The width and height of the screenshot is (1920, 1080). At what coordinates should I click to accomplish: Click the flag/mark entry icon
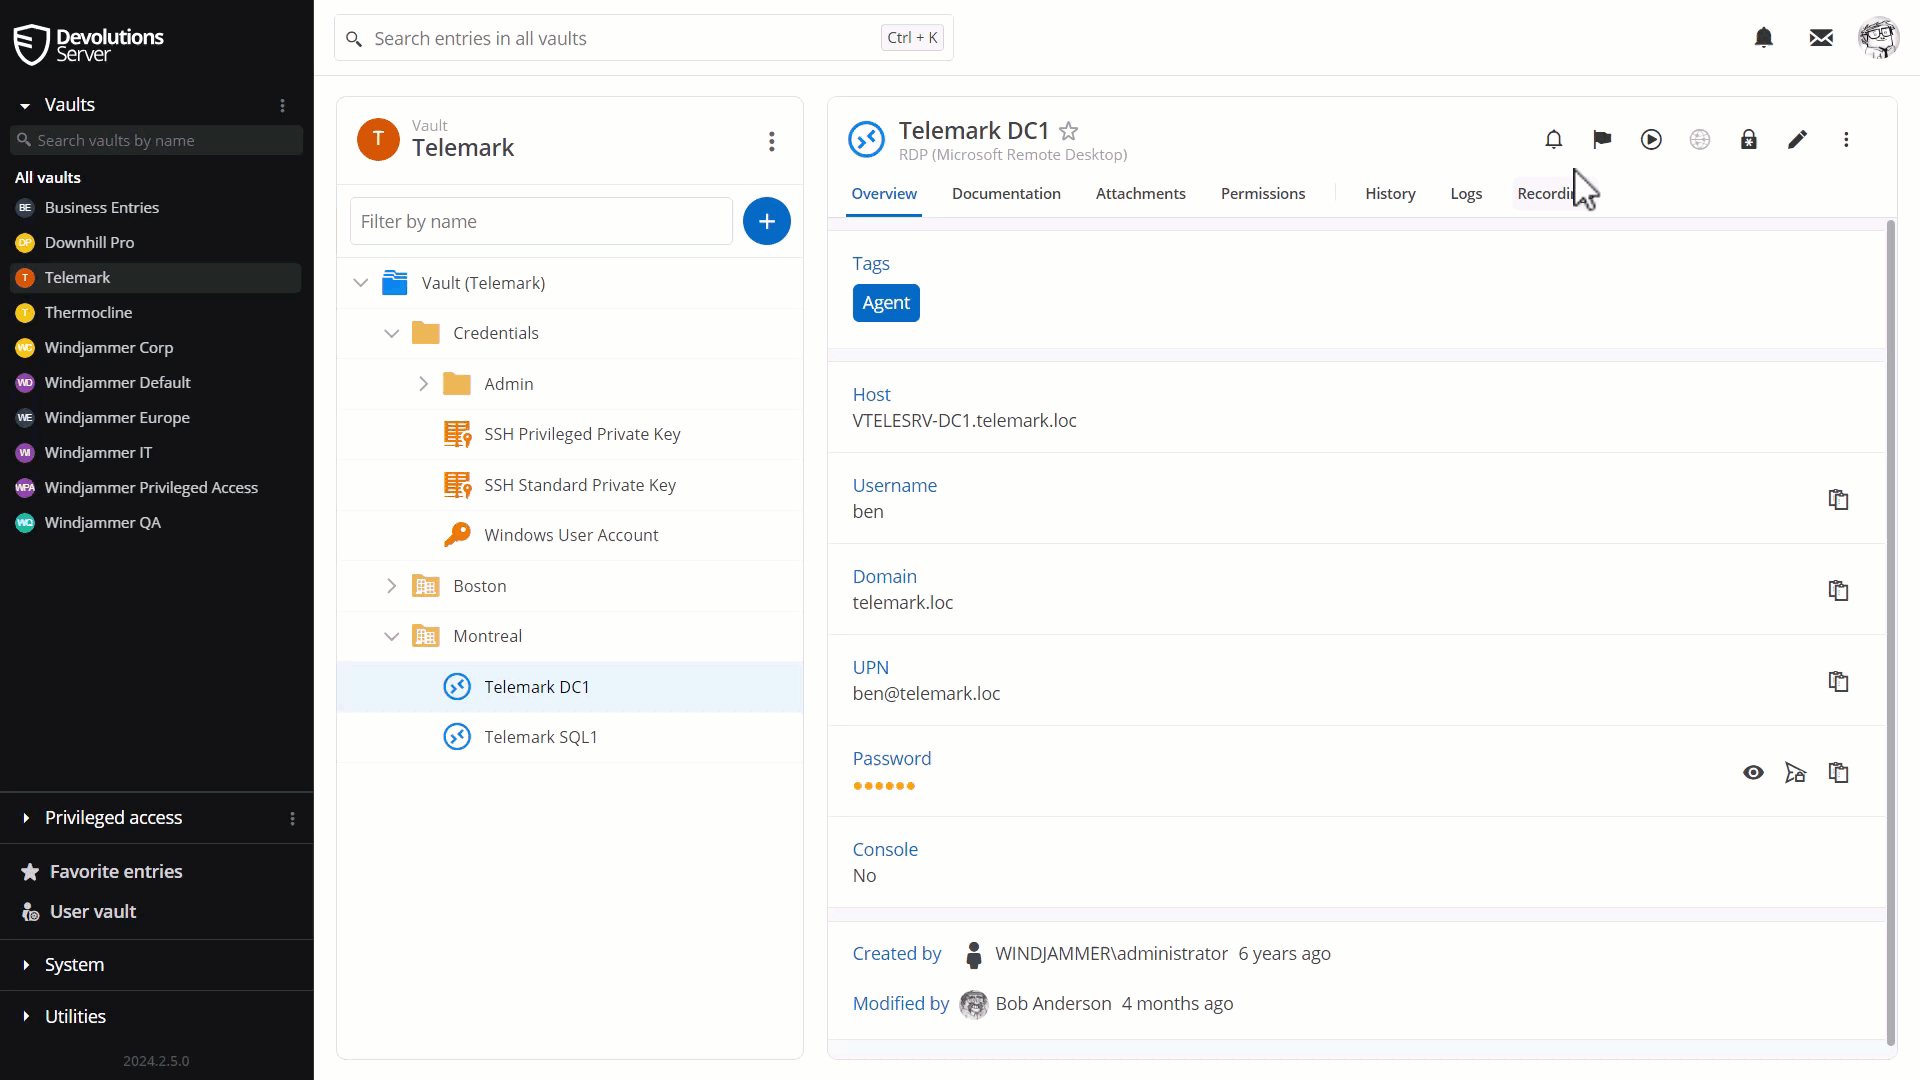[x=1604, y=138]
